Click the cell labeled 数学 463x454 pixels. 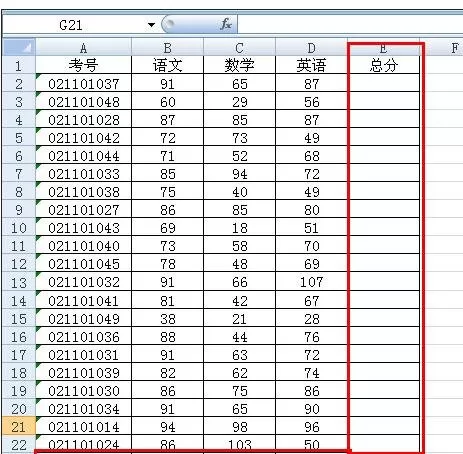(x=240, y=65)
